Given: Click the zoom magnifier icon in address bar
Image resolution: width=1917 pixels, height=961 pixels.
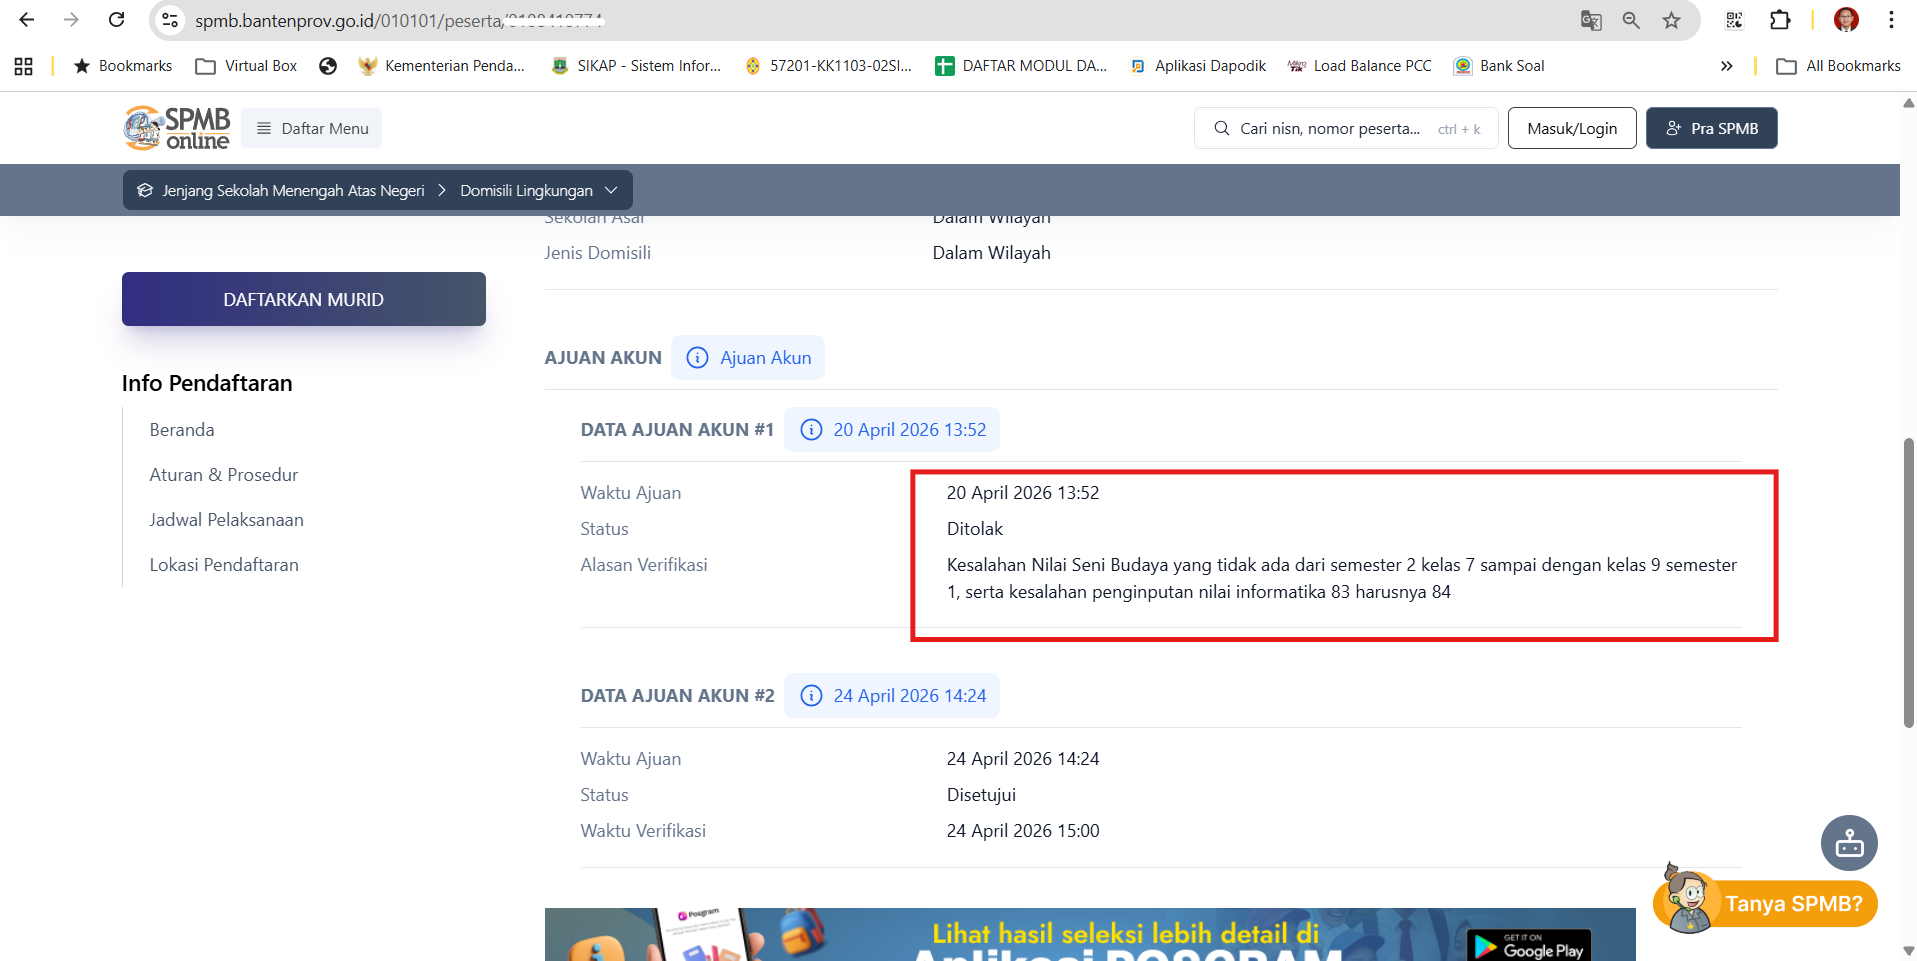Looking at the screenshot, I should pyautogui.click(x=1631, y=20).
